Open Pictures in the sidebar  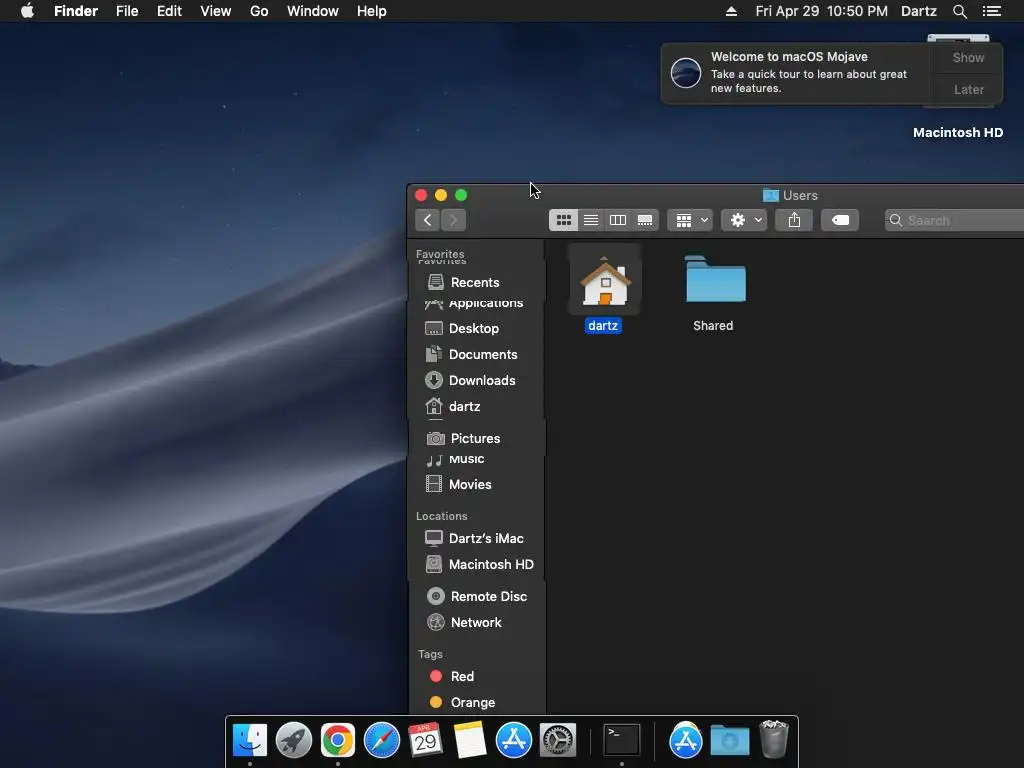click(475, 438)
